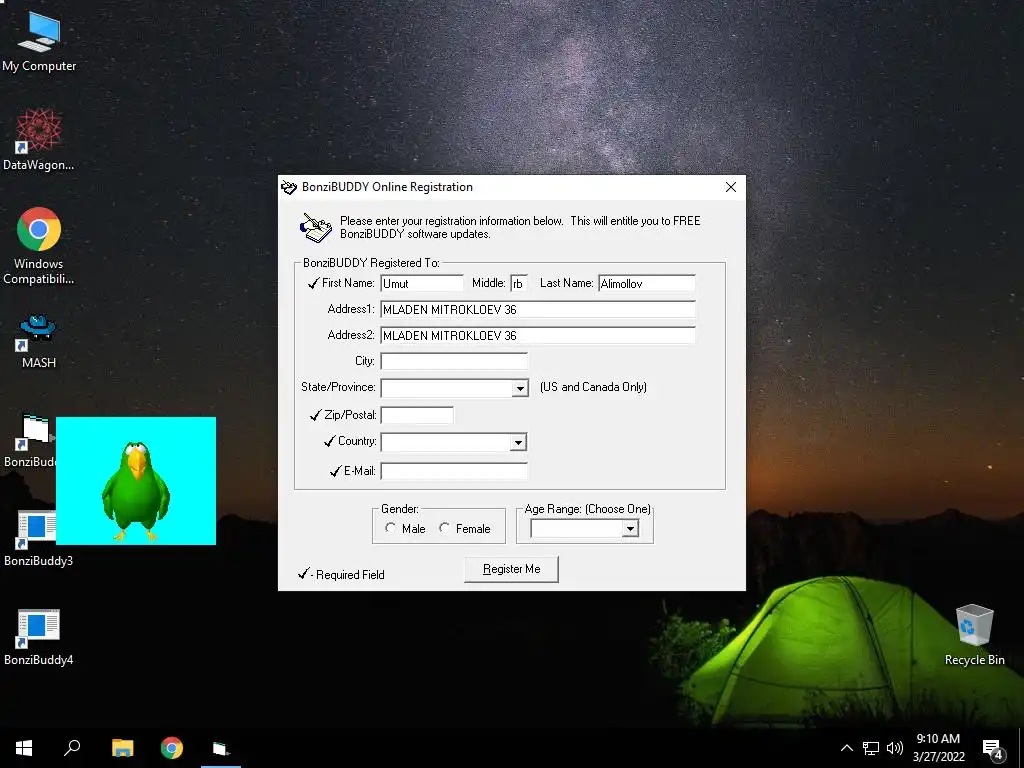The image size is (1024, 768).
Task: Launch Chrome from the taskbar
Action: (x=172, y=748)
